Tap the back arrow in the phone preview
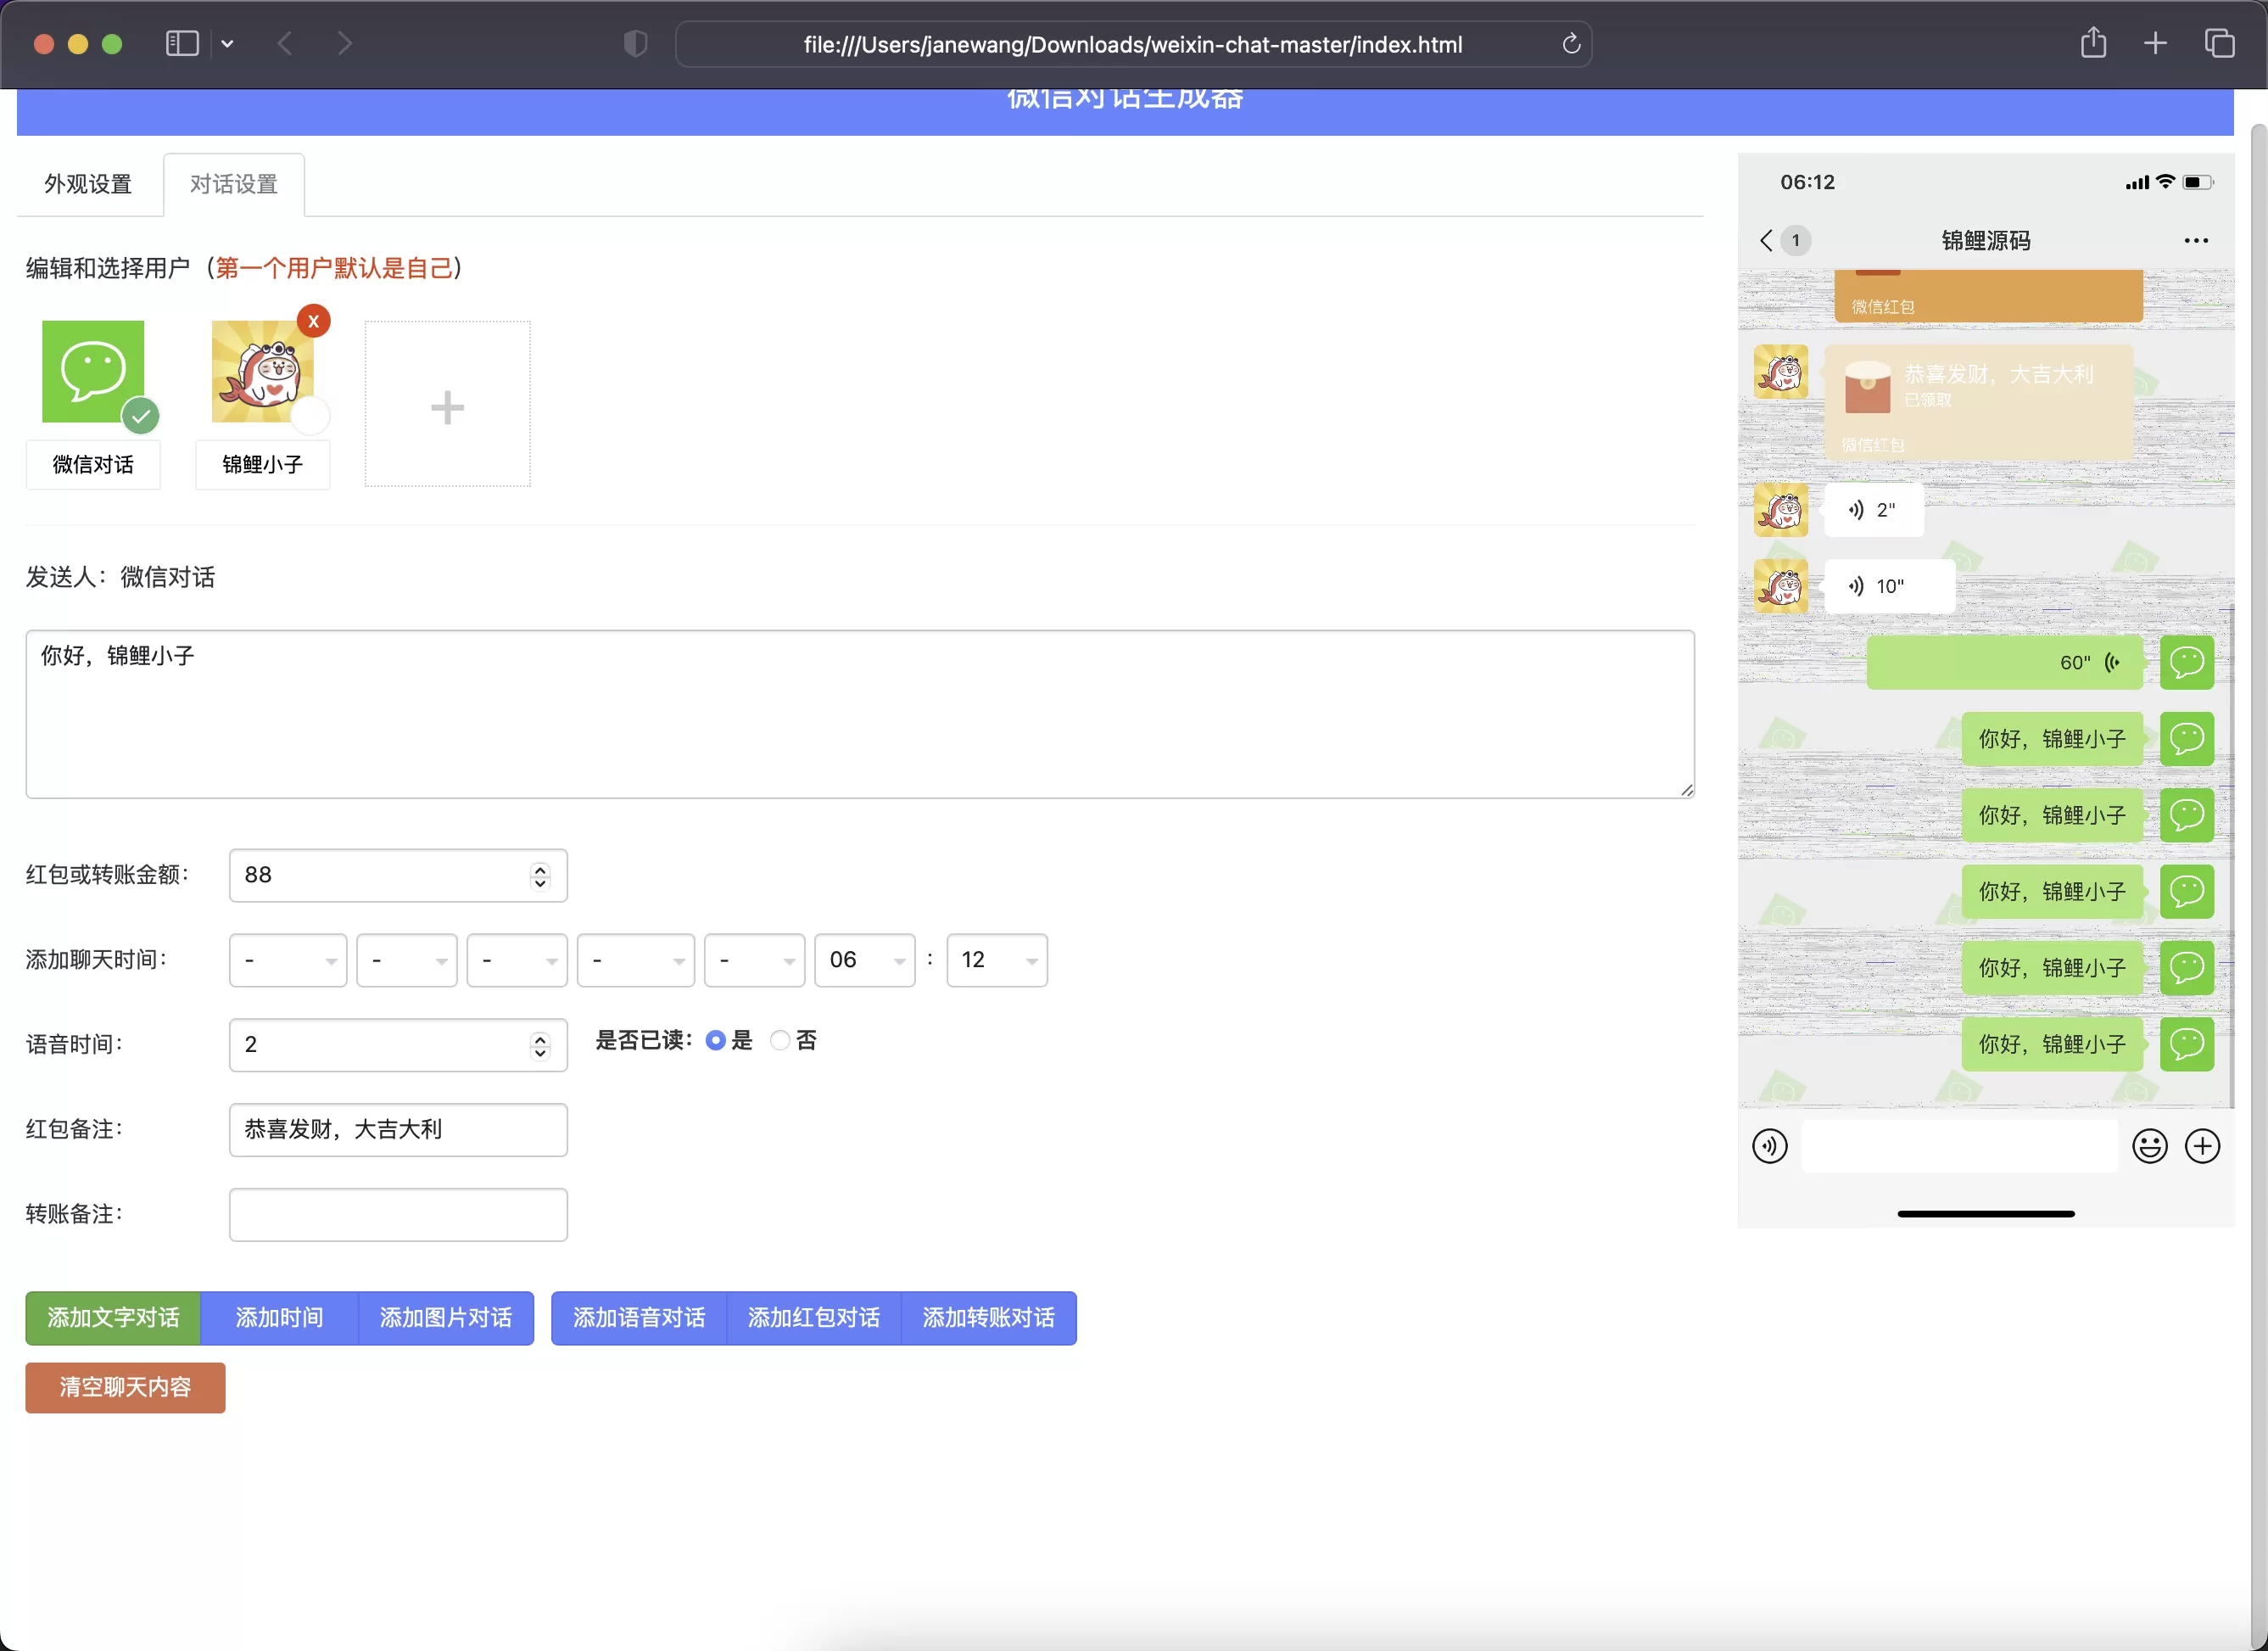 pyautogui.click(x=1766, y=241)
